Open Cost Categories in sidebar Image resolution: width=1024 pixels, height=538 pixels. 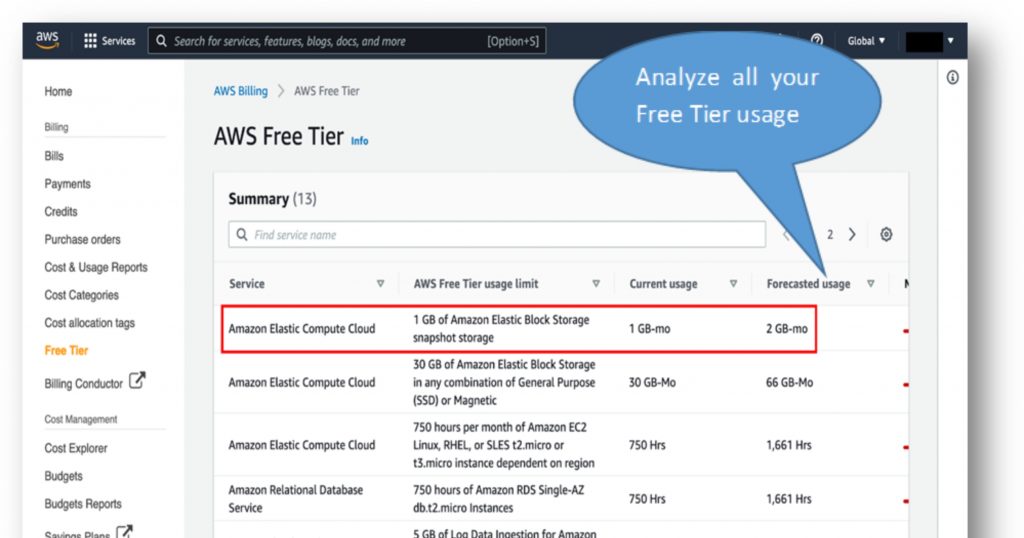coord(82,295)
